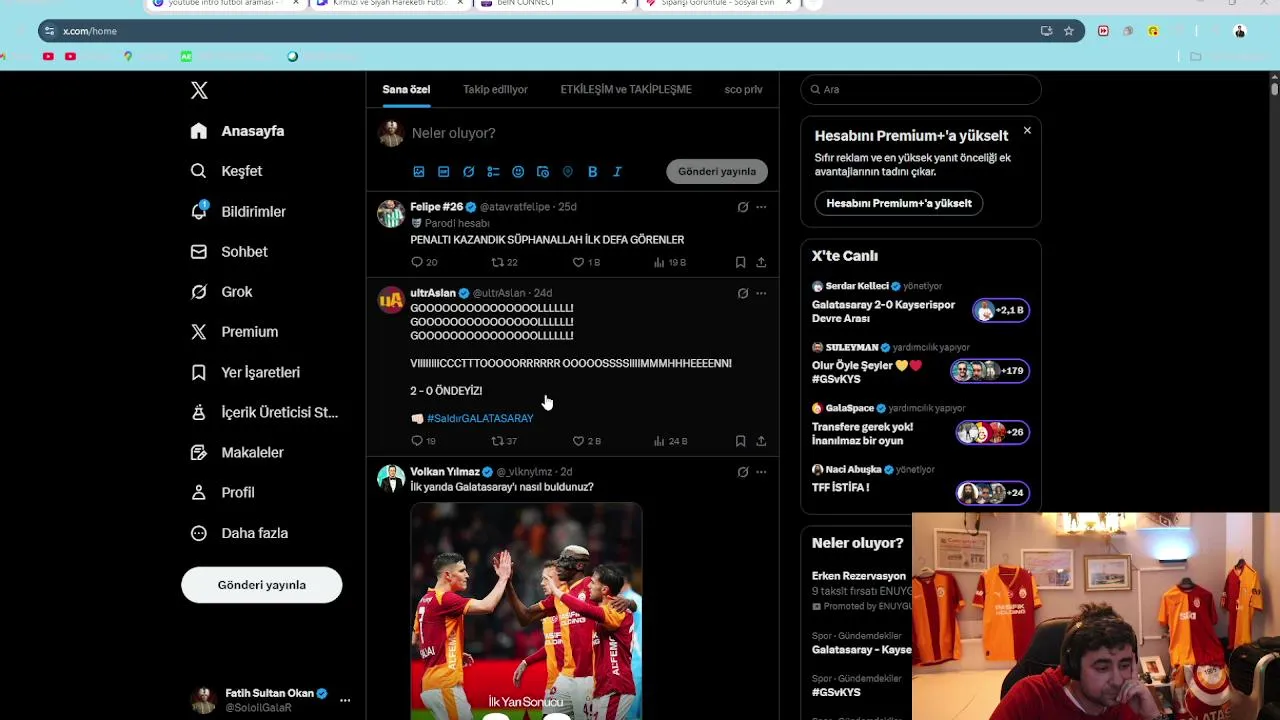Screen dimensions: 1280x720
Task: Expand the Daha fazla menu
Action: [x=240, y=533]
